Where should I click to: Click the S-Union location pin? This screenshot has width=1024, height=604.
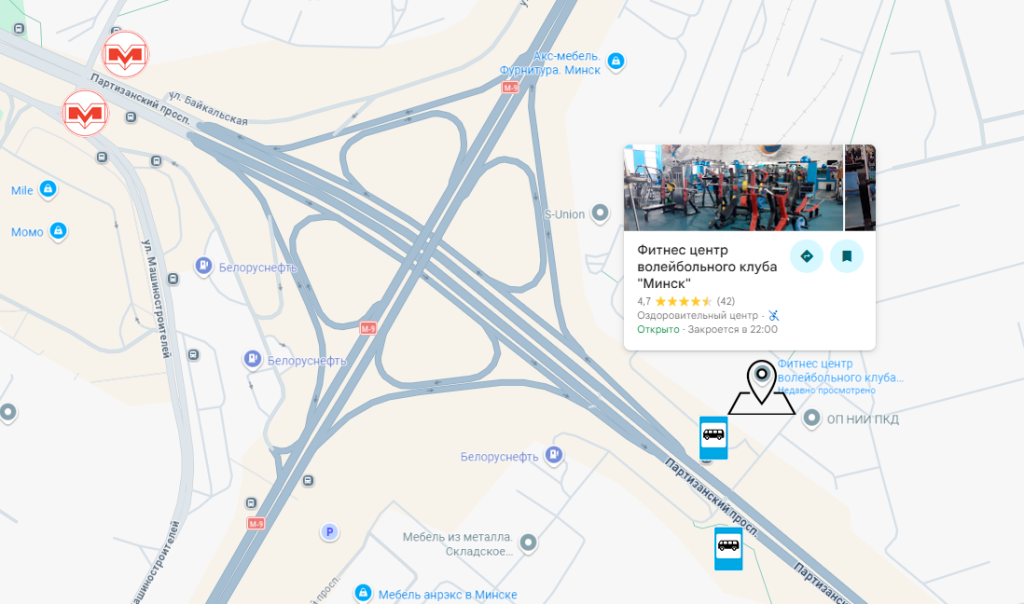click(600, 214)
